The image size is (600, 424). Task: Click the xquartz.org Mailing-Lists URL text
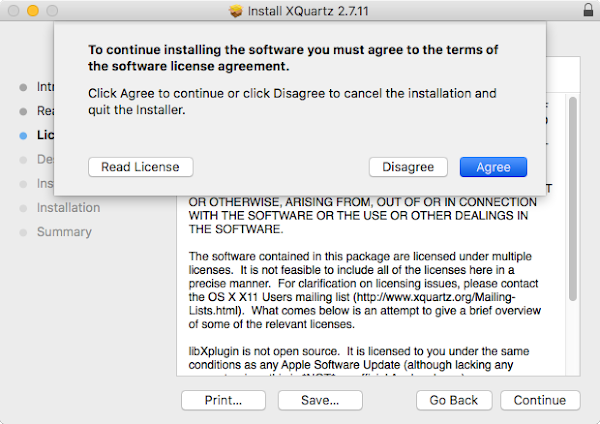tap(352, 303)
